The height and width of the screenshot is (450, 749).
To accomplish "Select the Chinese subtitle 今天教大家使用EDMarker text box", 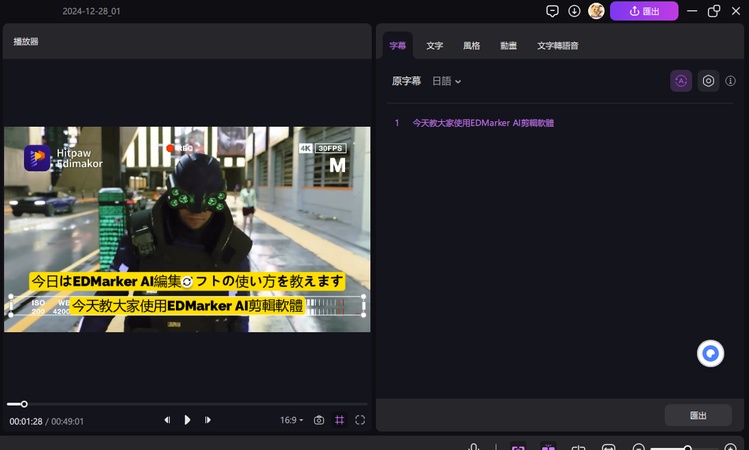I will [187, 306].
